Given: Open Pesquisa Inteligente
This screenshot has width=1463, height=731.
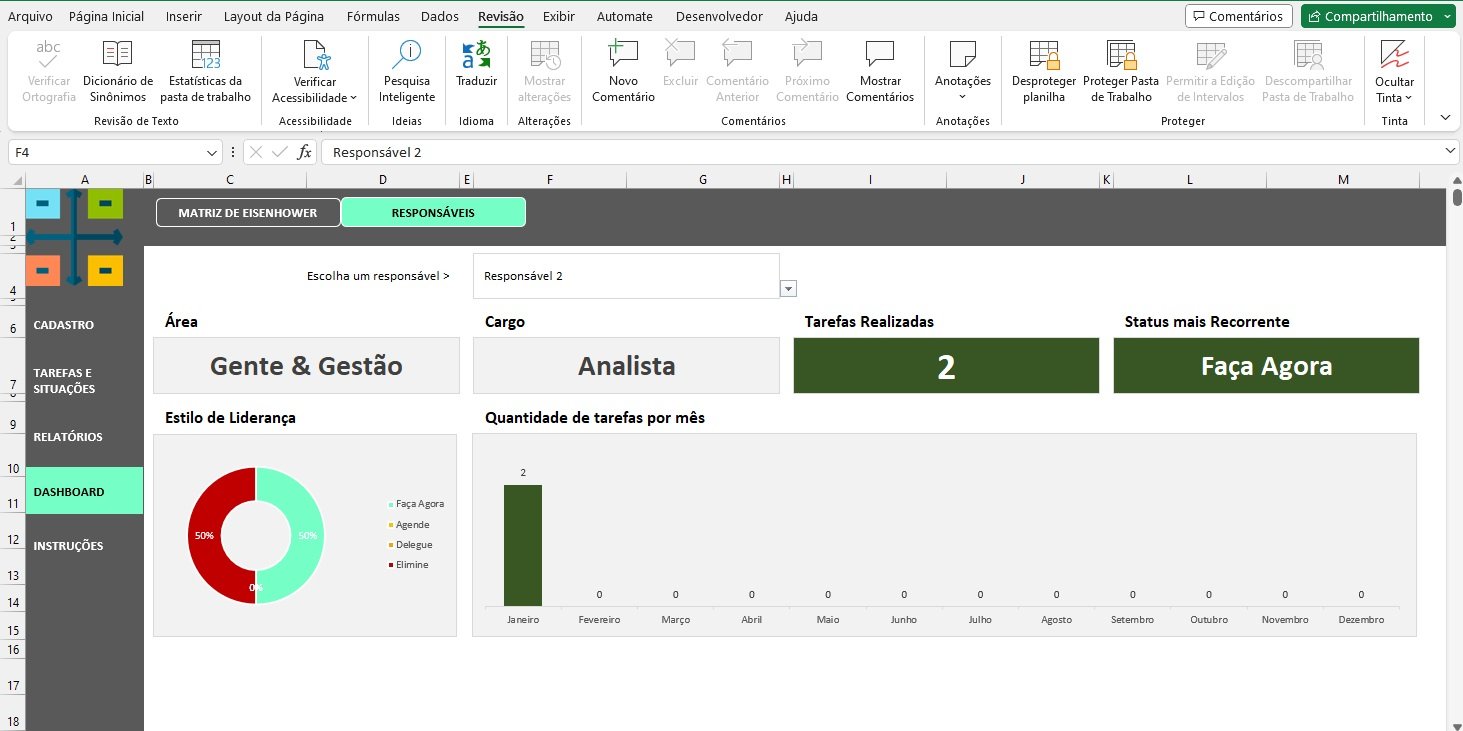Looking at the screenshot, I should tap(407, 72).
